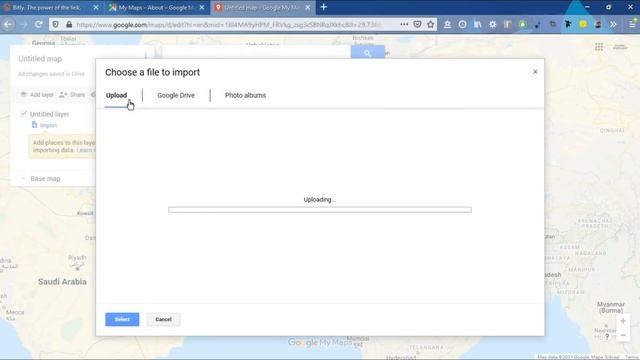Click the Untitled map title

coord(40,59)
